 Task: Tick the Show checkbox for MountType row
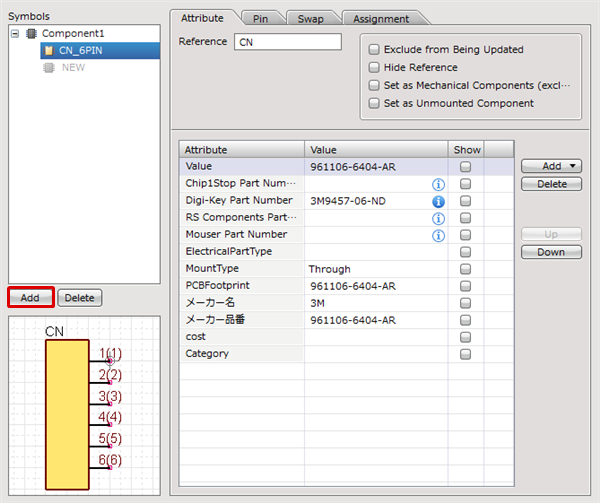(x=465, y=269)
